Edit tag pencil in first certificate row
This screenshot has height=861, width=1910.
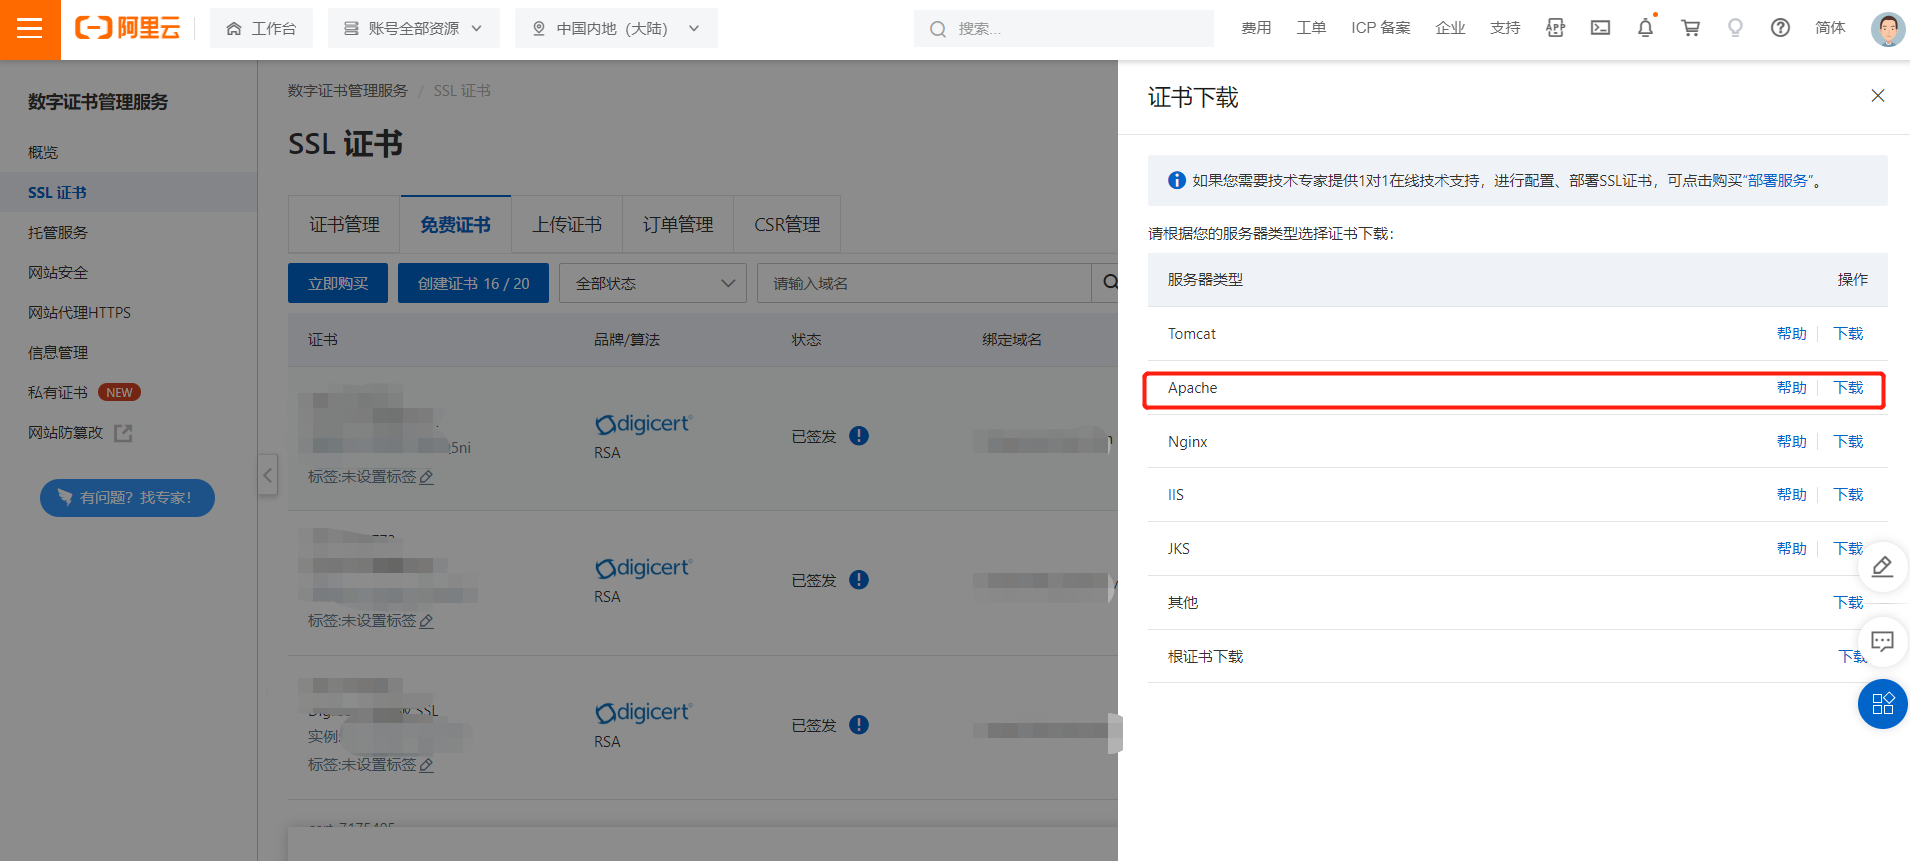tap(426, 478)
